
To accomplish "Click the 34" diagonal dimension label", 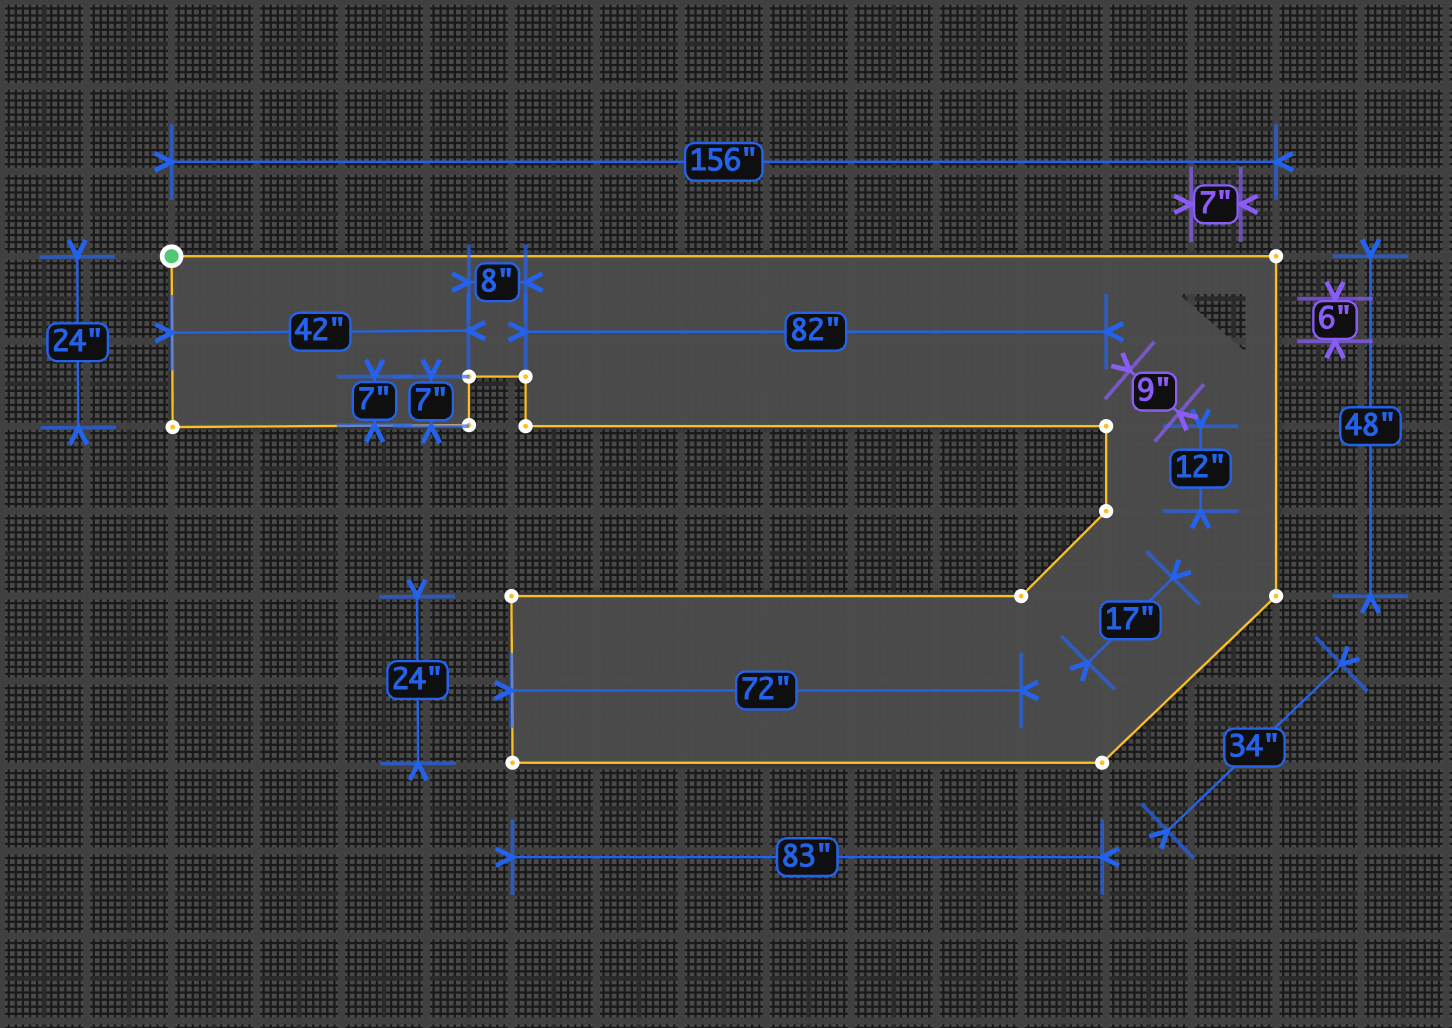I will click(1253, 747).
